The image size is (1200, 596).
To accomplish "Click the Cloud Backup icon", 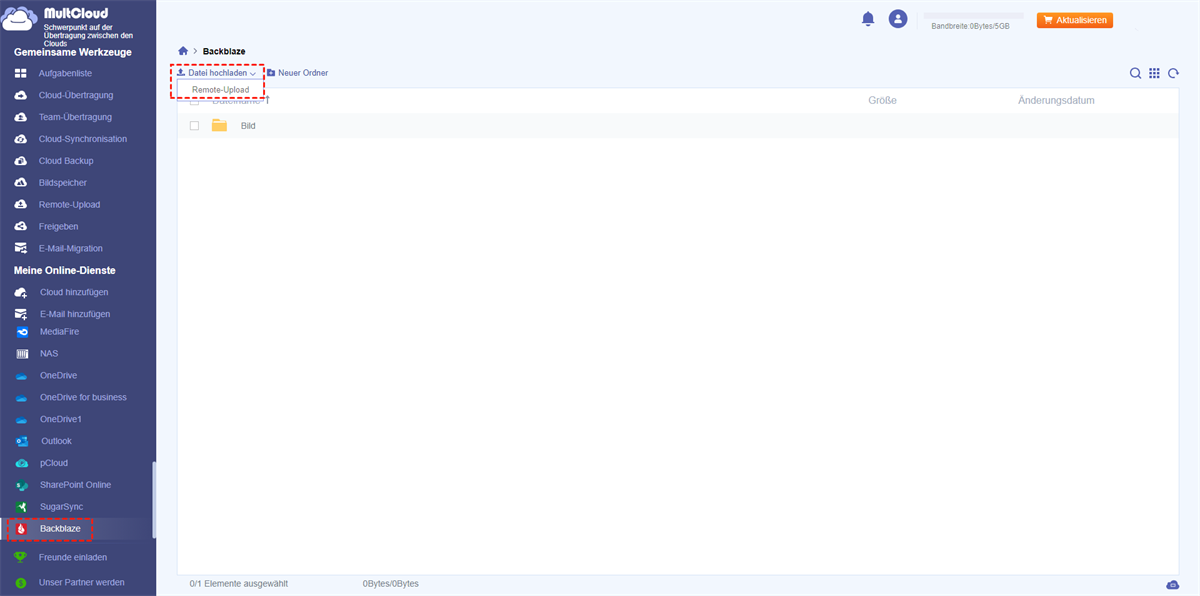I will coord(20,161).
